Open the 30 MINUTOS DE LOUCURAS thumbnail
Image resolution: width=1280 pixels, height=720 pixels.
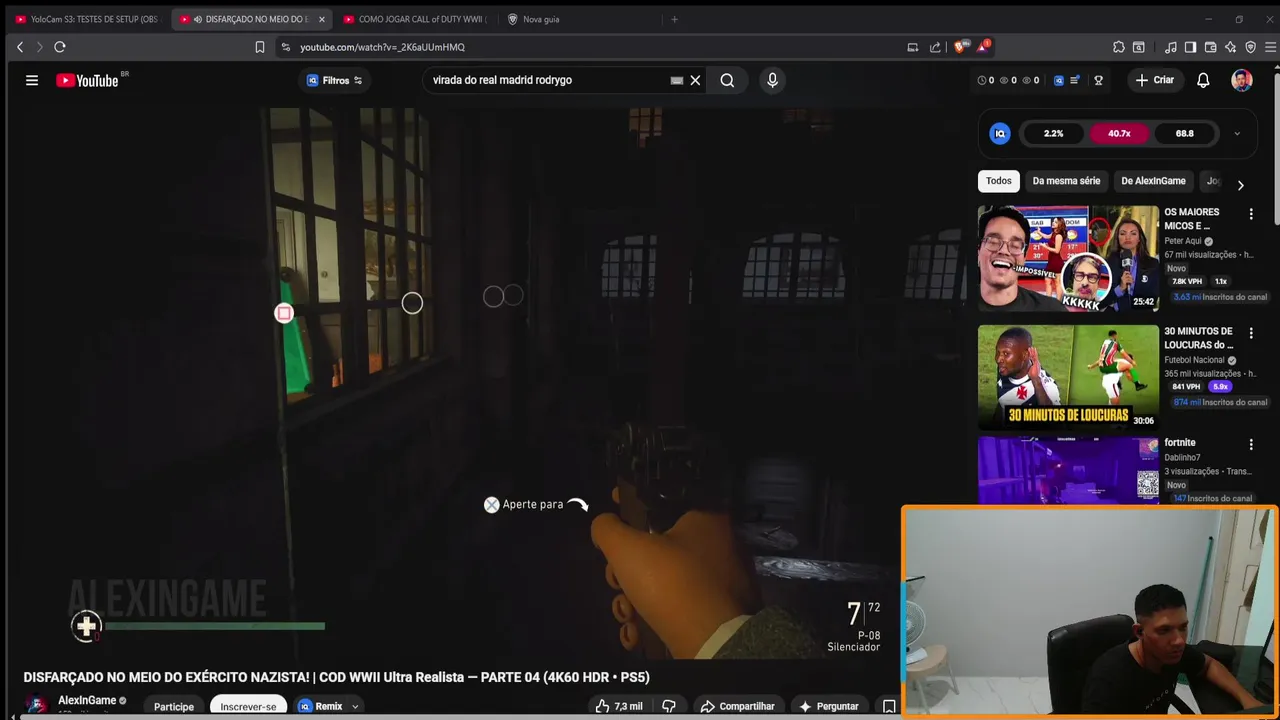click(x=1068, y=377)
